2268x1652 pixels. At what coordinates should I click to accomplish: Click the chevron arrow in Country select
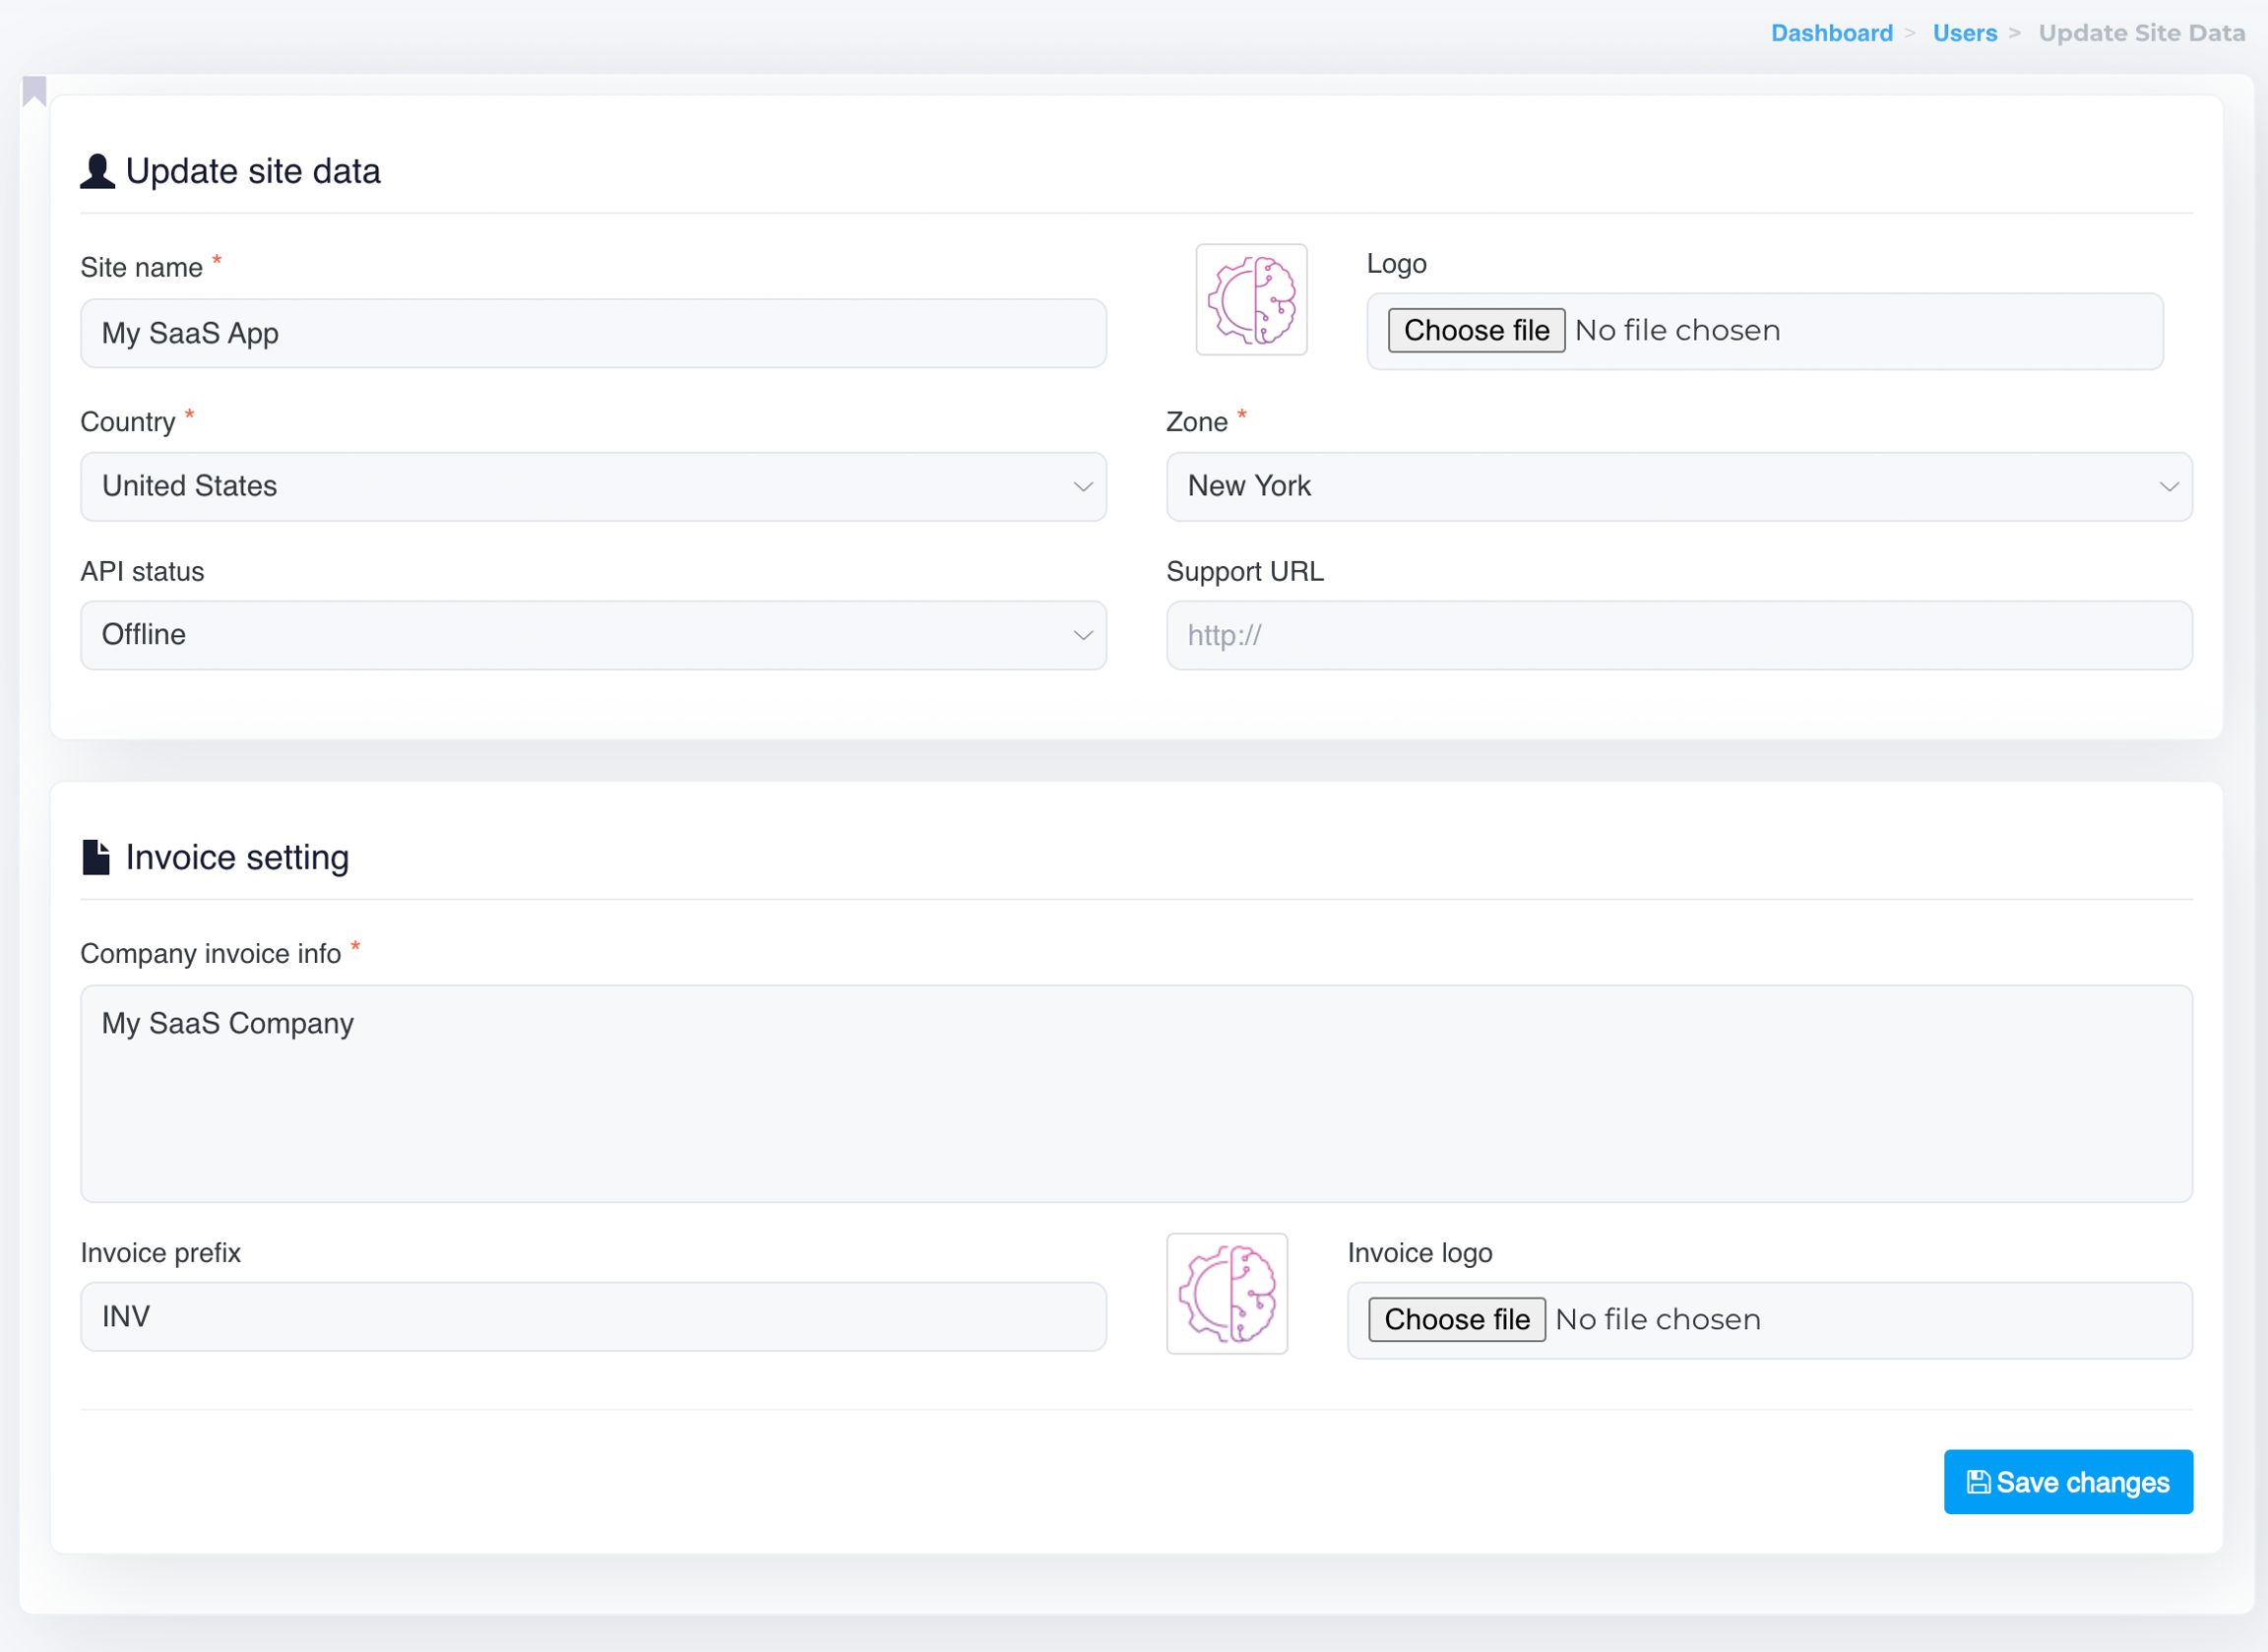pyautogui.click(x=1082, y=487)
